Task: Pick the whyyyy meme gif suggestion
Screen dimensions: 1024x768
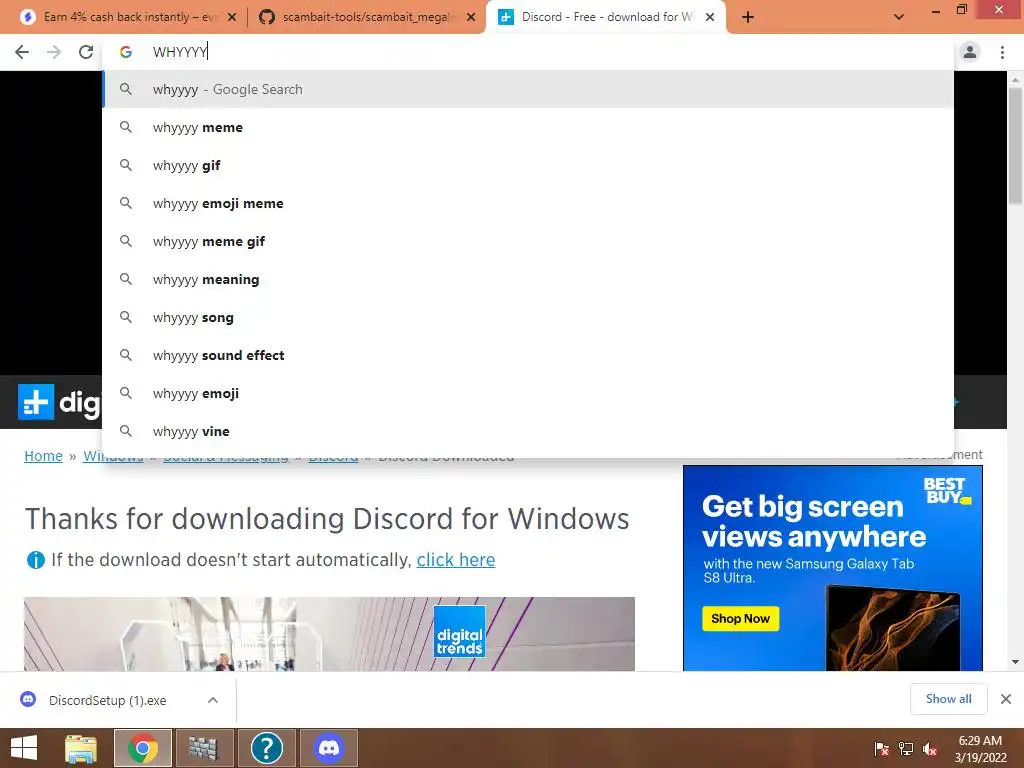Action: click(x=528, y=241)
